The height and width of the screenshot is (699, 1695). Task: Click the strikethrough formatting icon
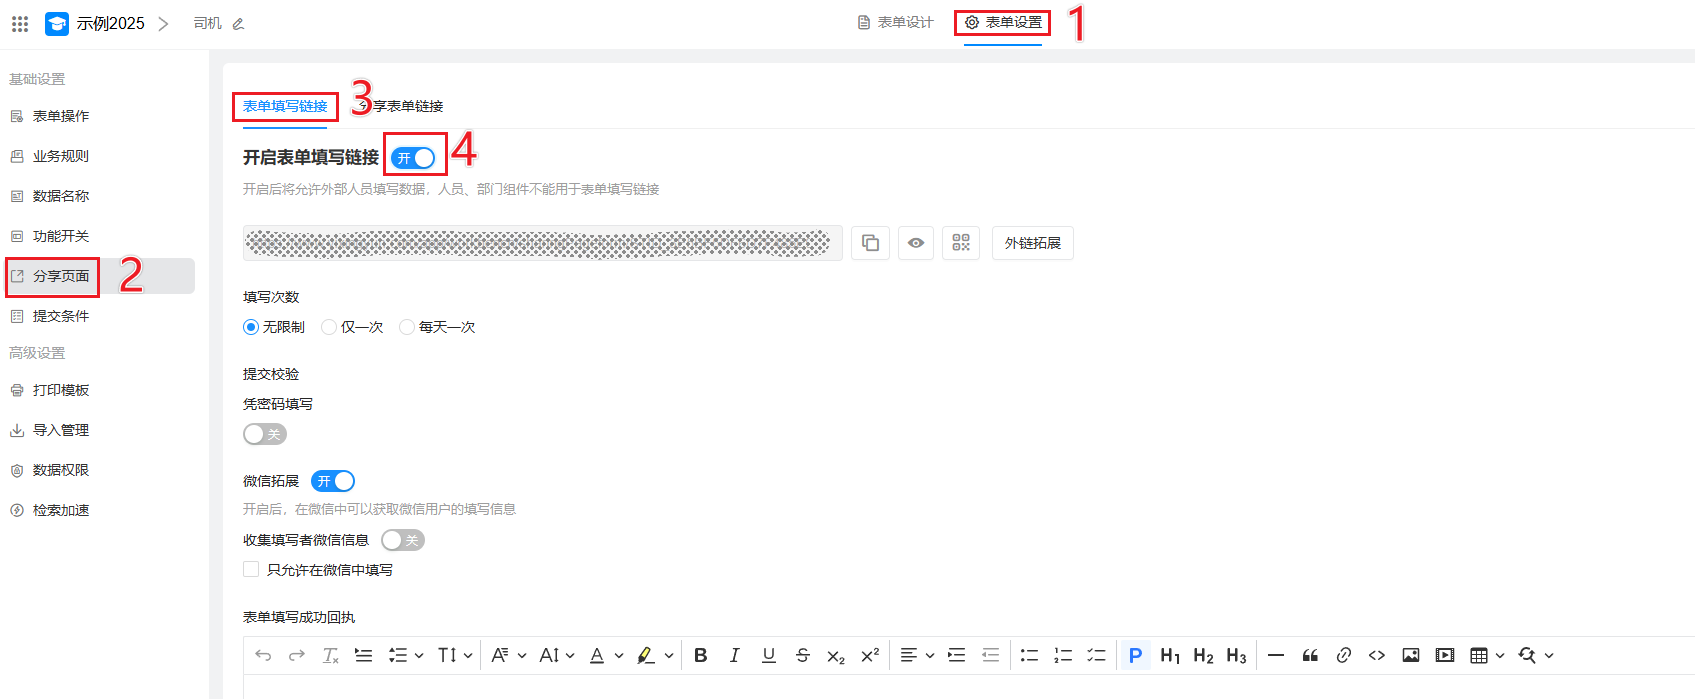[x=802, y=655]
